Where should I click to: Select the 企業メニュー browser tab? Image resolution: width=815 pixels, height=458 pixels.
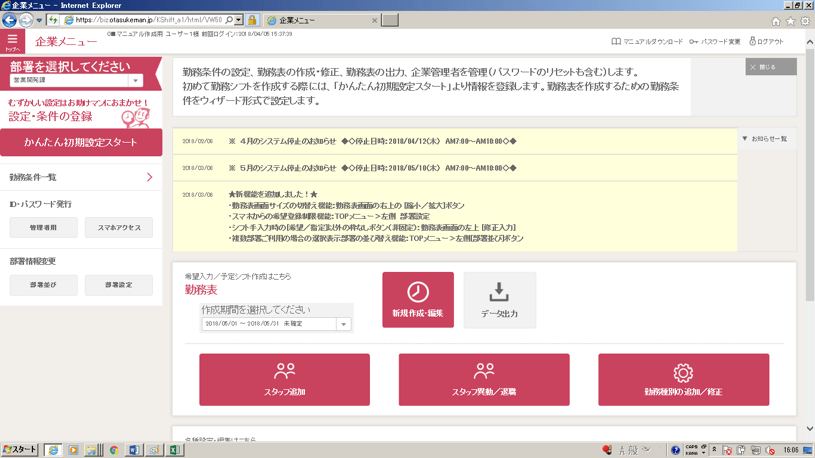pos(320,20)
